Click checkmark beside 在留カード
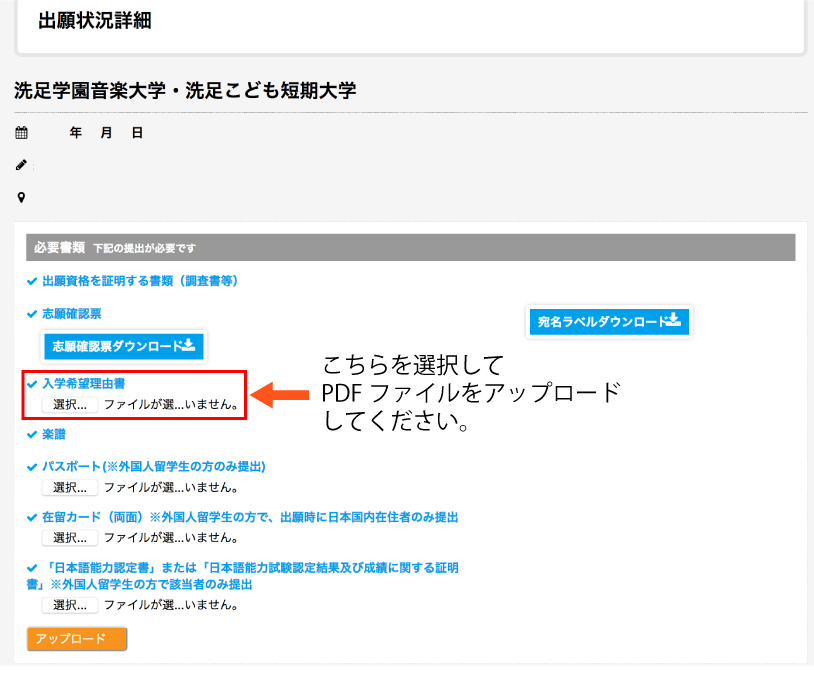This screenshot has width=814, height=675. pos(32,518)
